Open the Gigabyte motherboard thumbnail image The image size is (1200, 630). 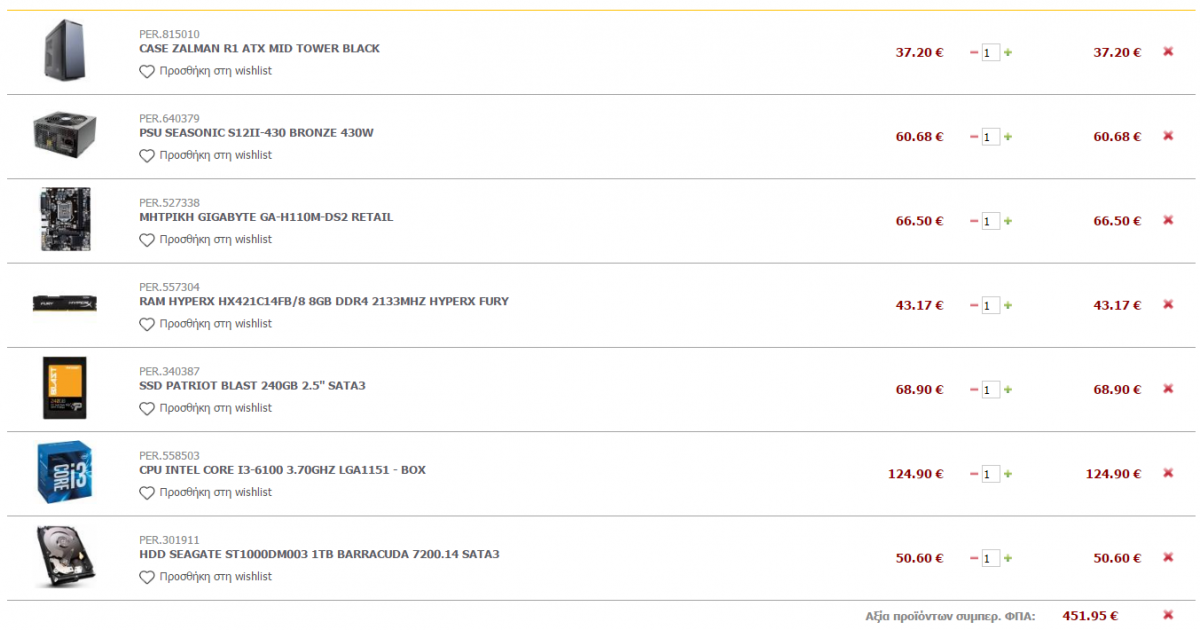pos(65,219)
